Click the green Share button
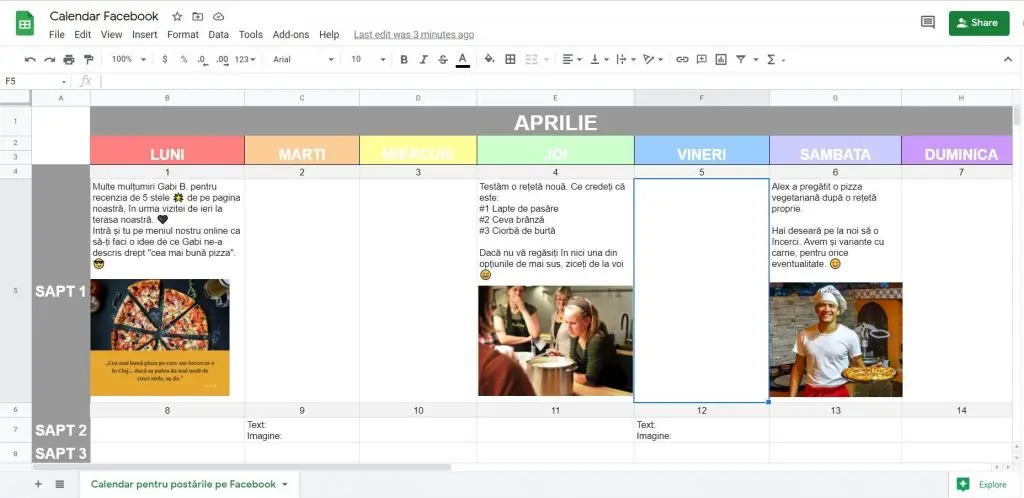 (x=979, y=23)
